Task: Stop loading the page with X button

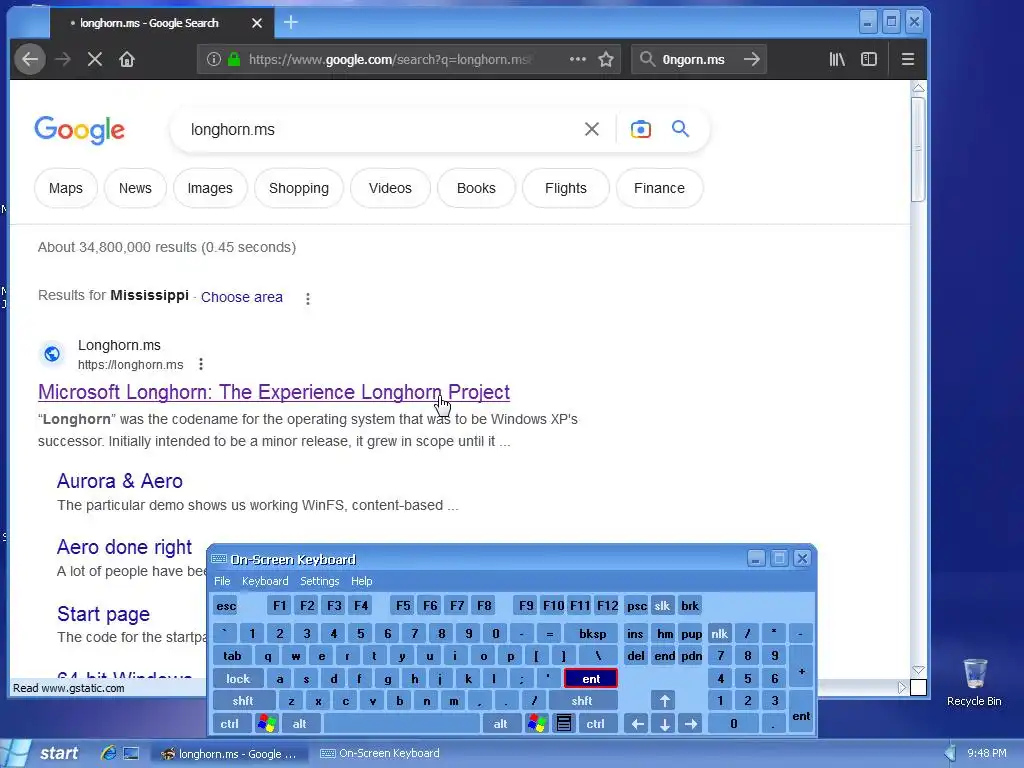Action: [x=95, y=59]
